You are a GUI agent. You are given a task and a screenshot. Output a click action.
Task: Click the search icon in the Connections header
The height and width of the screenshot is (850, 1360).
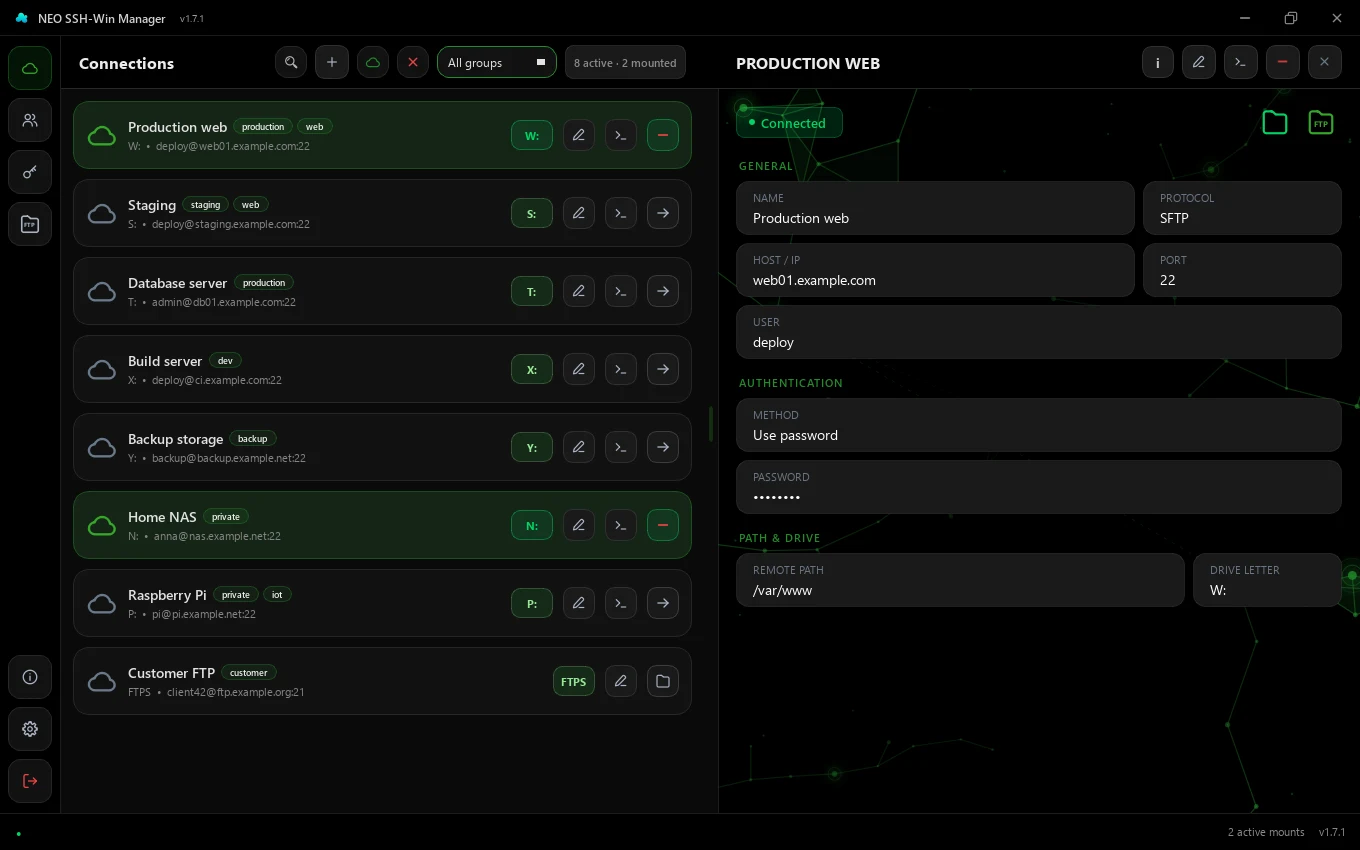tap(291, 62)
